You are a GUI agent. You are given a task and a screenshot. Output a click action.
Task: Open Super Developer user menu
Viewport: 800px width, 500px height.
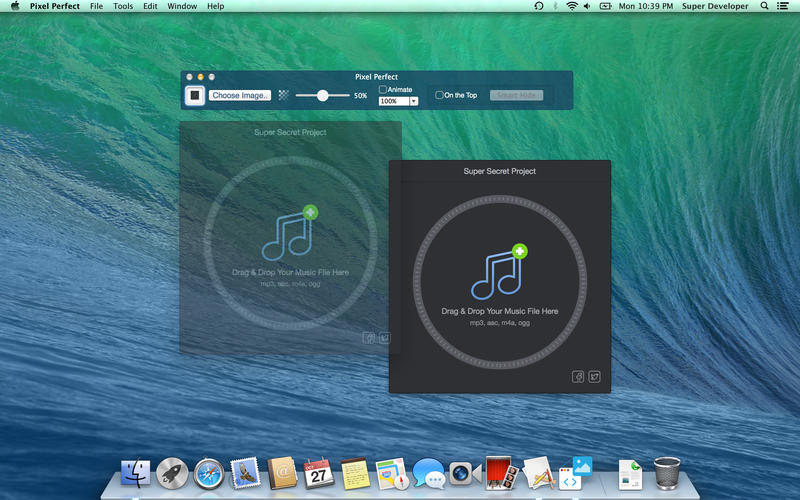point(714,6)
